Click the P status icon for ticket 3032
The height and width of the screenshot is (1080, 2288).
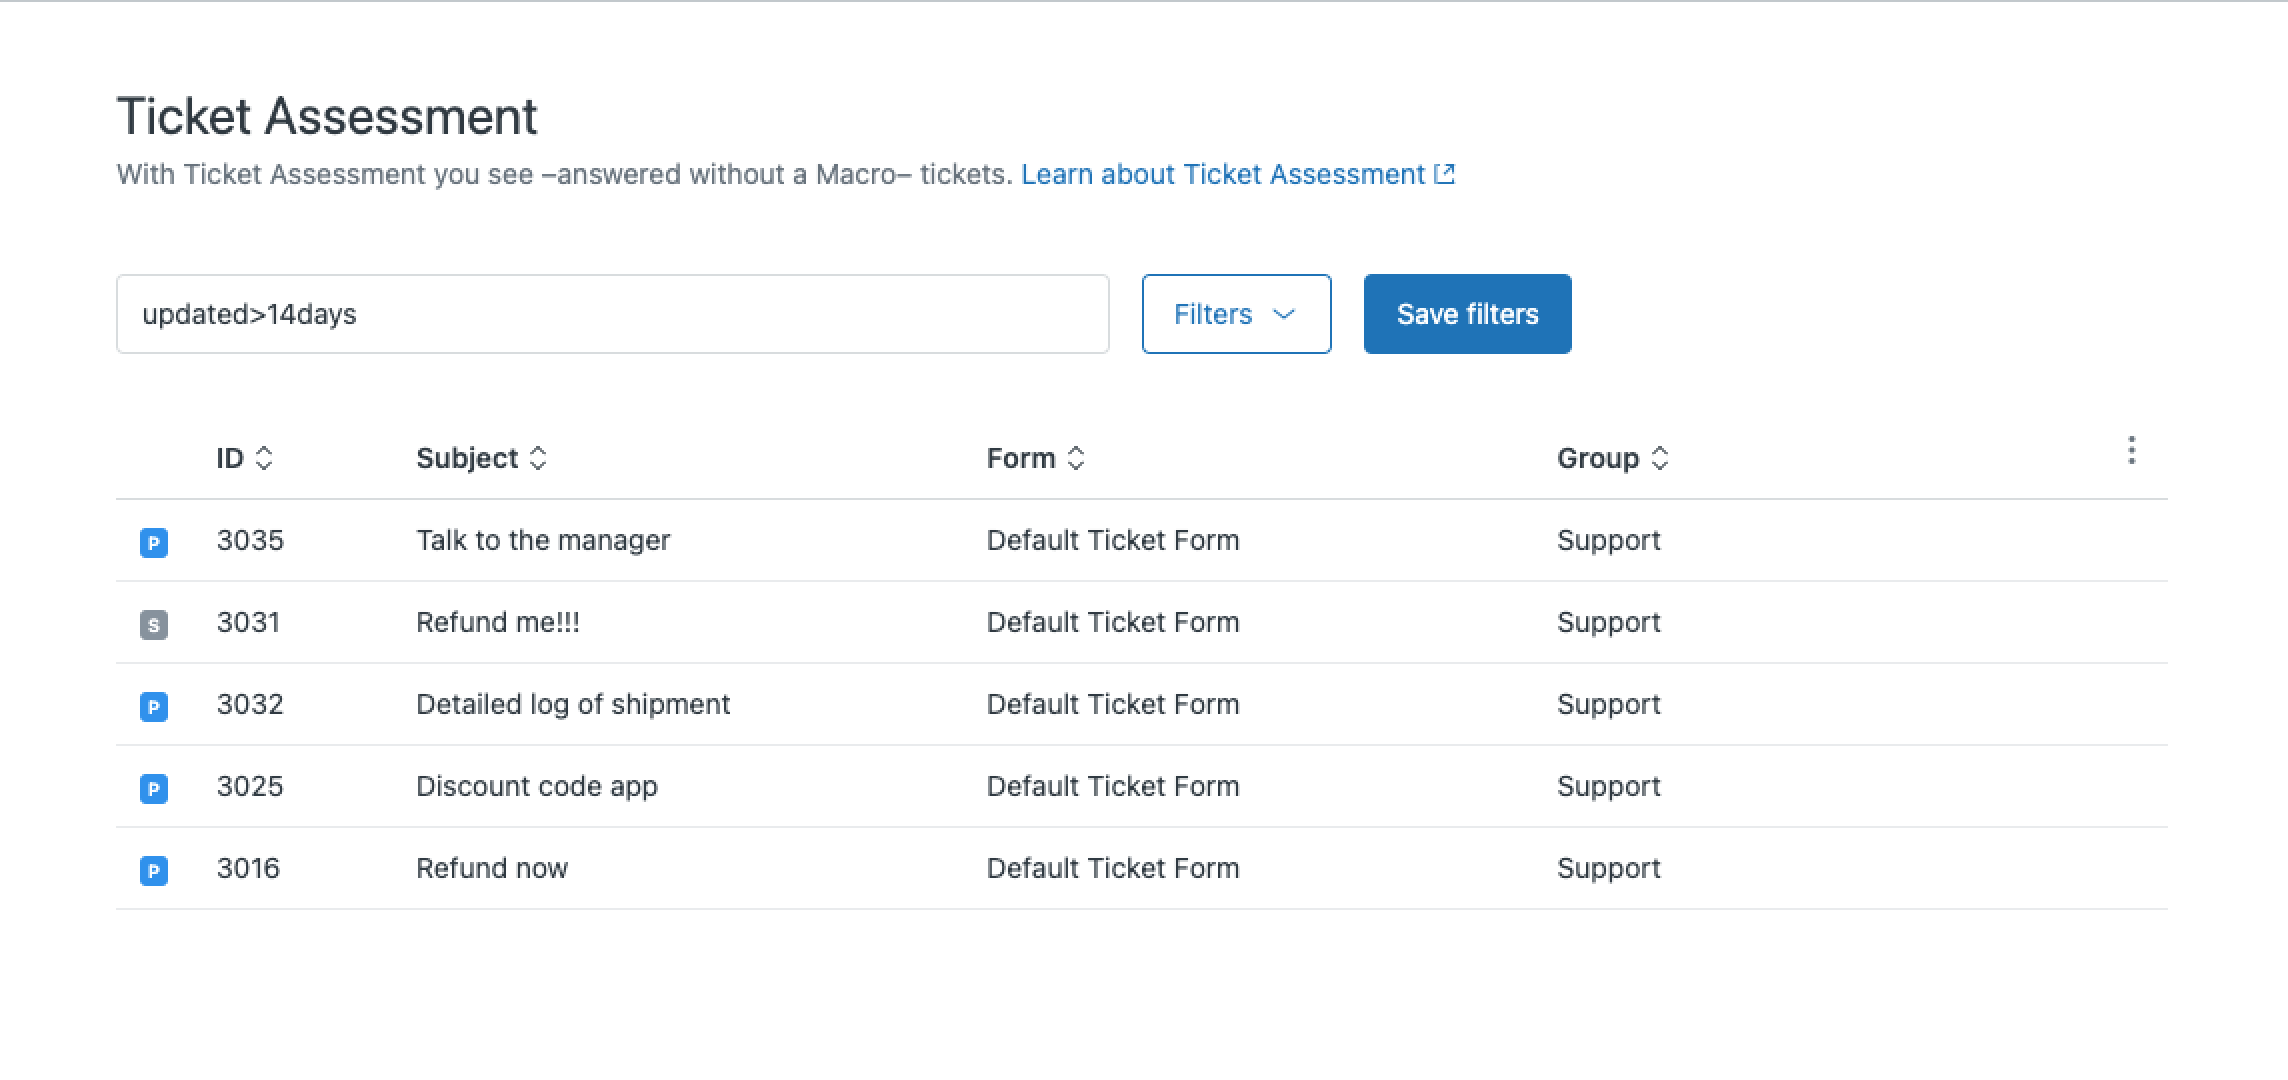[153, 706]
